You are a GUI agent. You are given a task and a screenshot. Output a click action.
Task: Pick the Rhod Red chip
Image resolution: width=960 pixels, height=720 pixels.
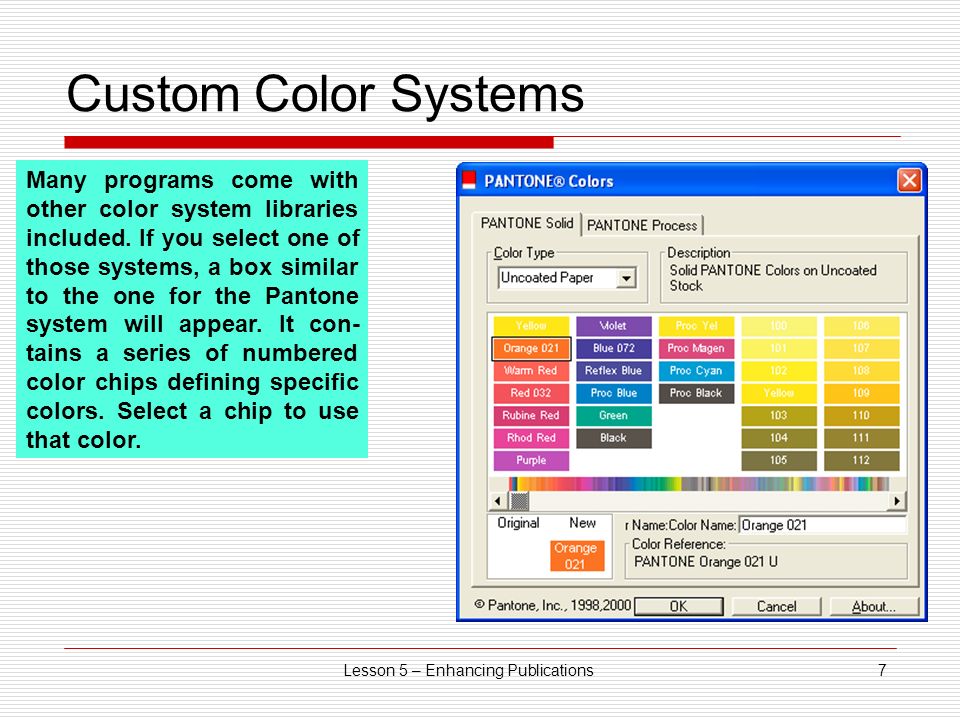(531, 438)
